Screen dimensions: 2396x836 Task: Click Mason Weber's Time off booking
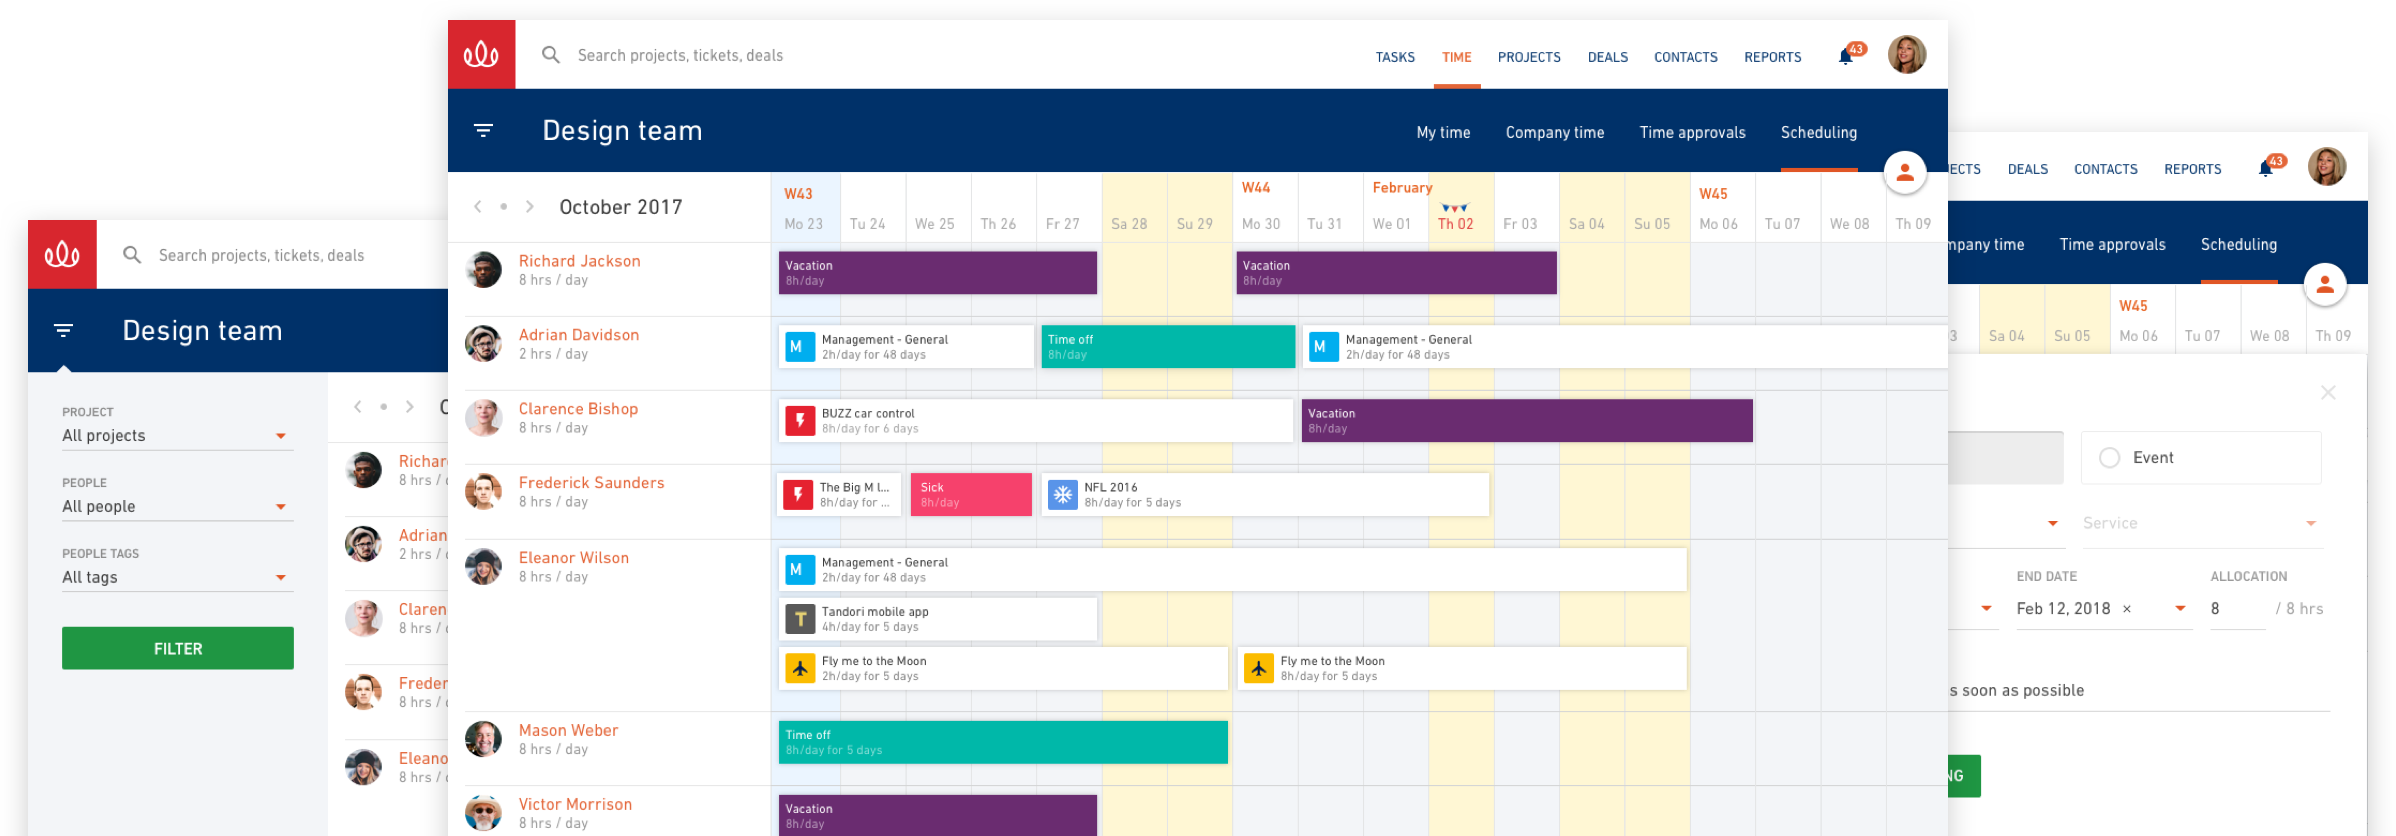pyautogui.click(x=1003, y=742)
